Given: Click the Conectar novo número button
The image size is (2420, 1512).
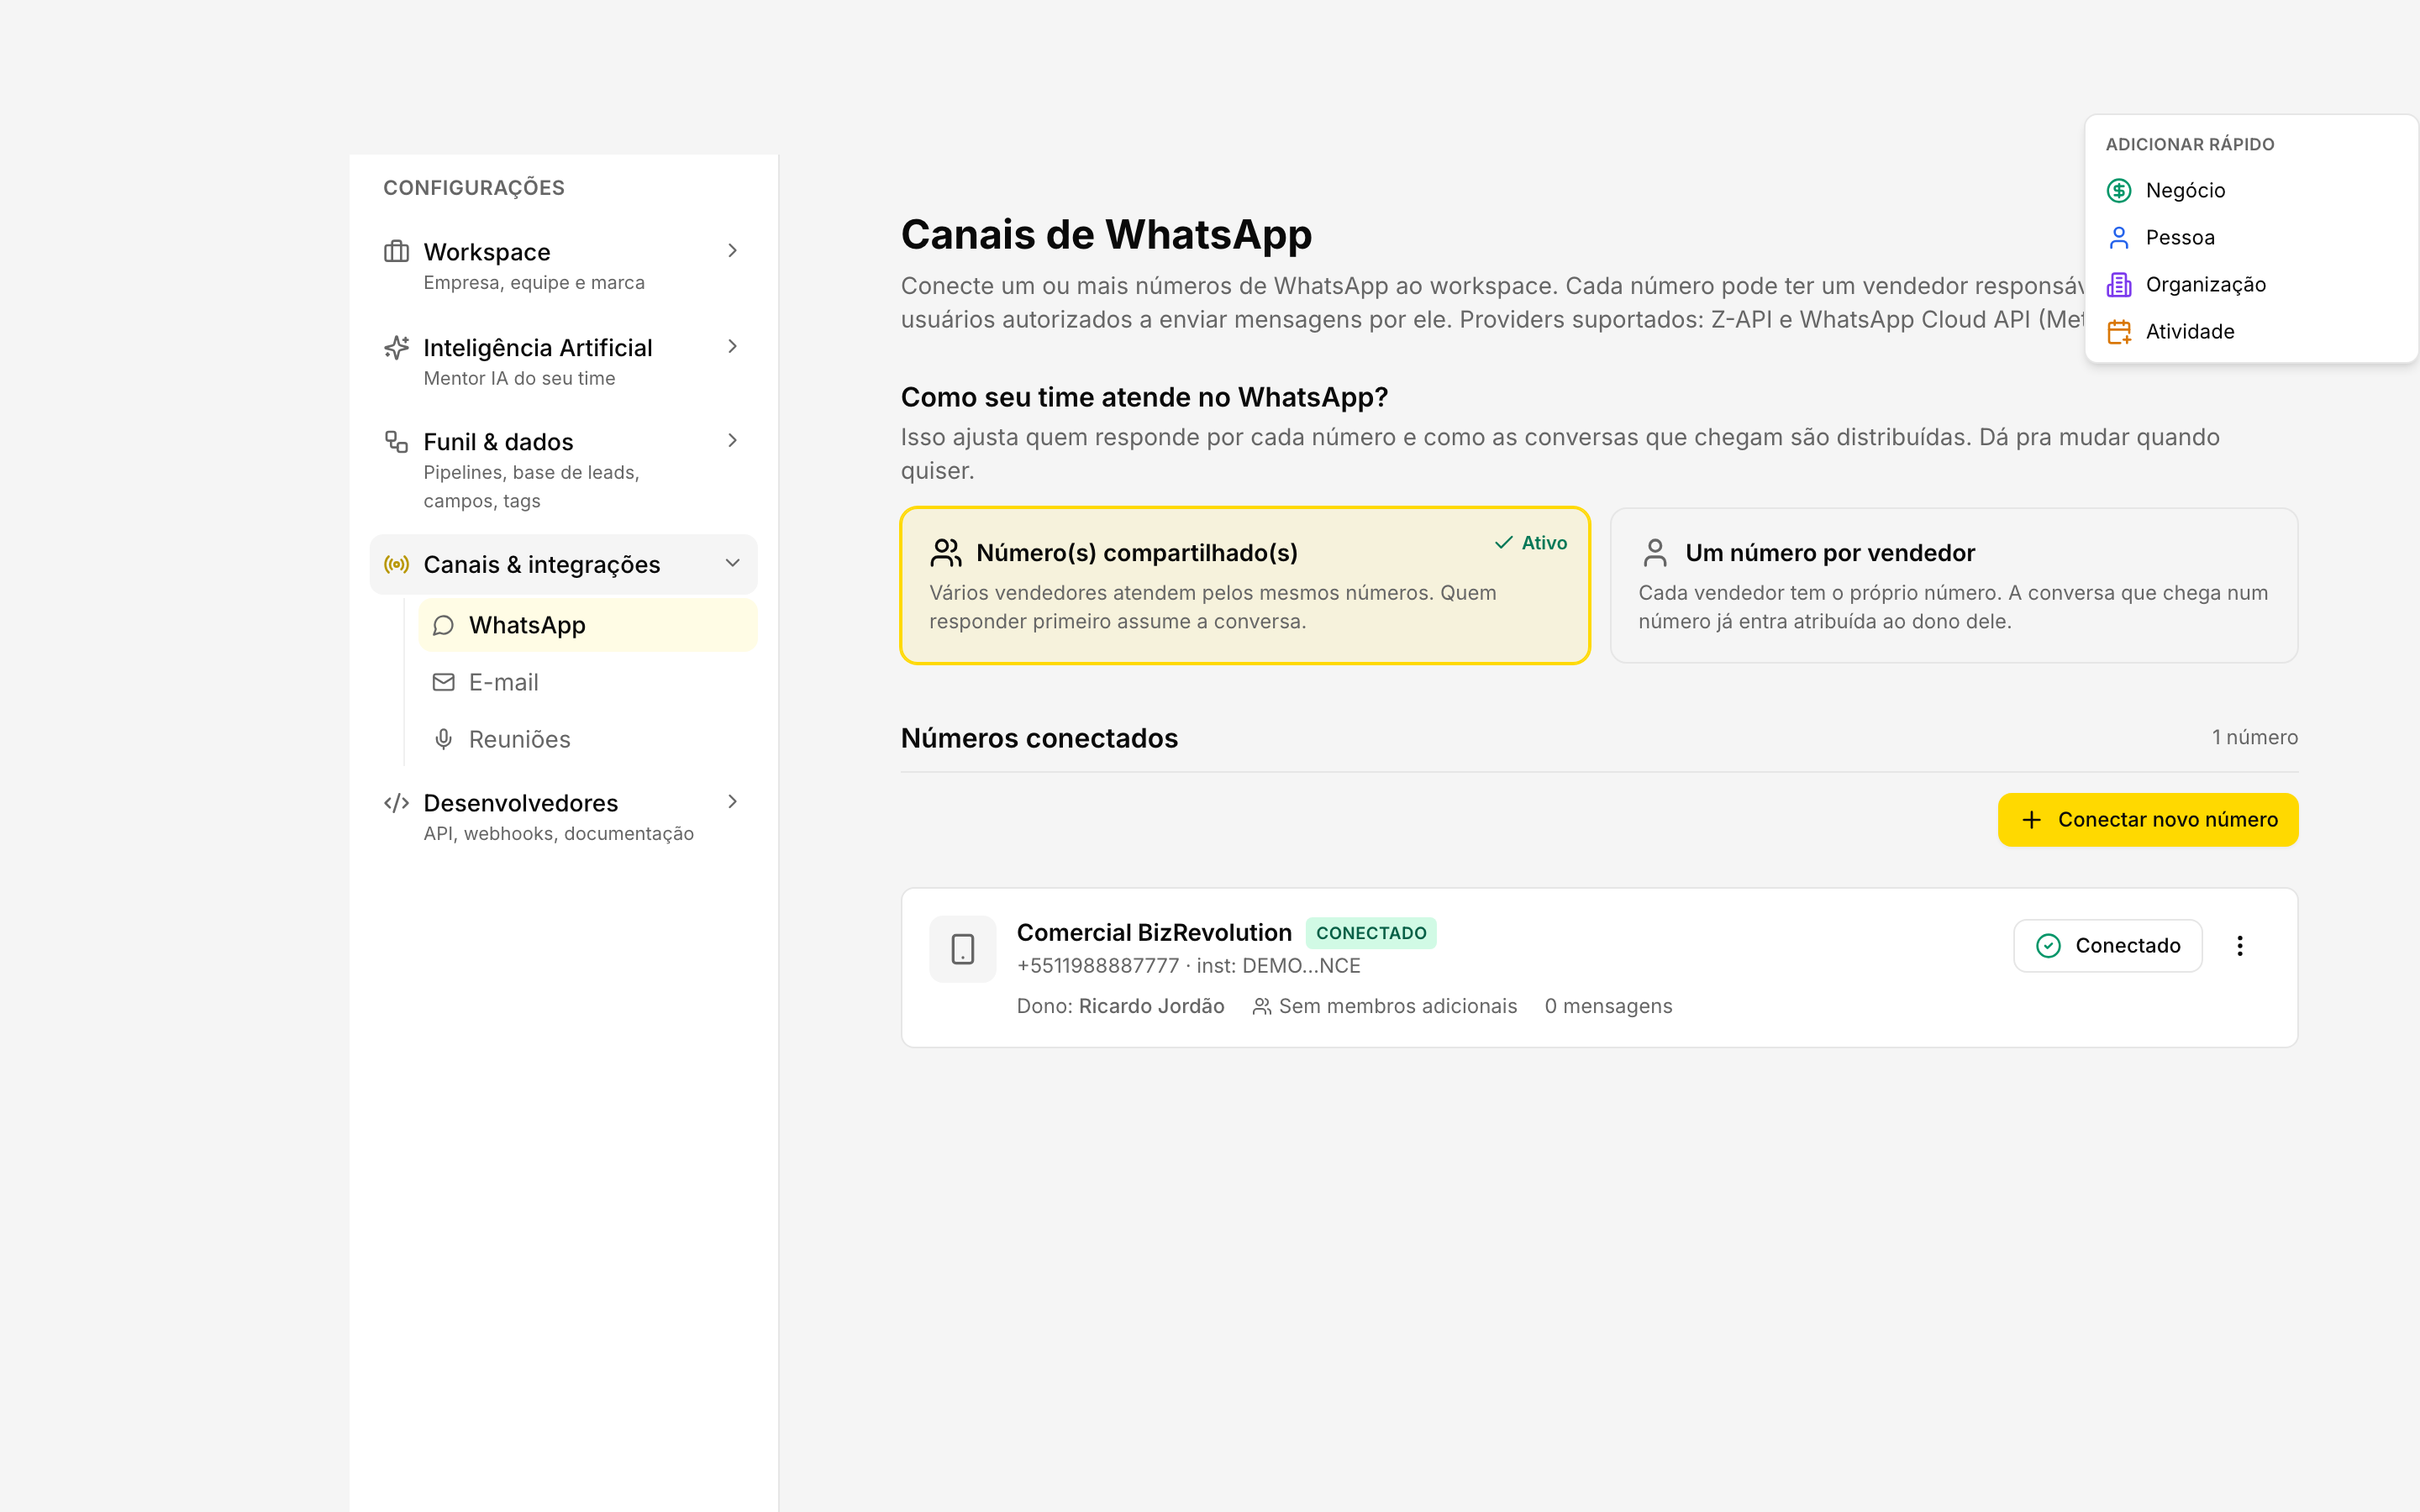Looking at the screenshot, I should (2147, 819).
